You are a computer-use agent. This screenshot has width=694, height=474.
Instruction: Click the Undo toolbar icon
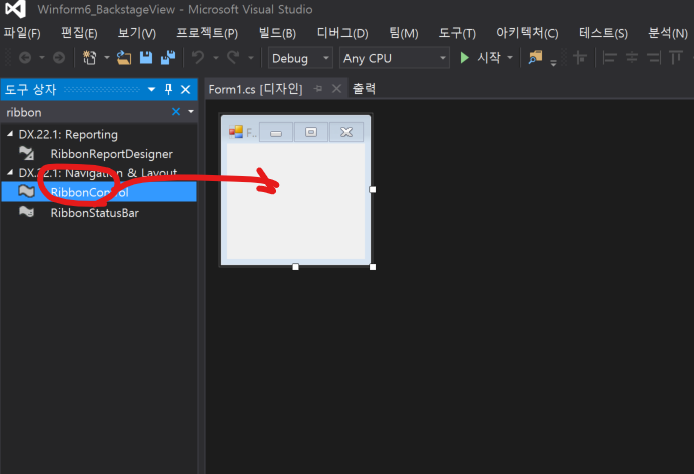(198, 58)
